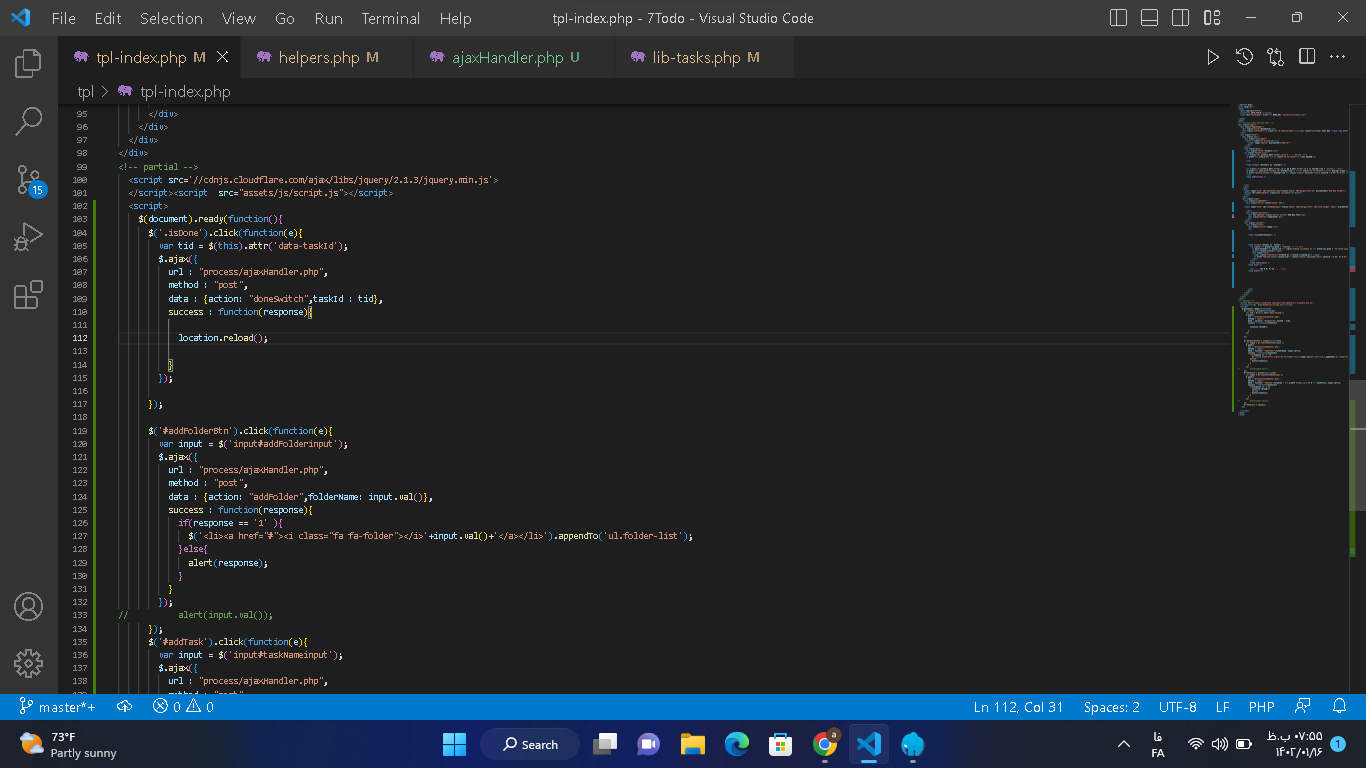Click the VS Code logo in title bar
Screen dimensions: 1366x768
pos(21,18)
